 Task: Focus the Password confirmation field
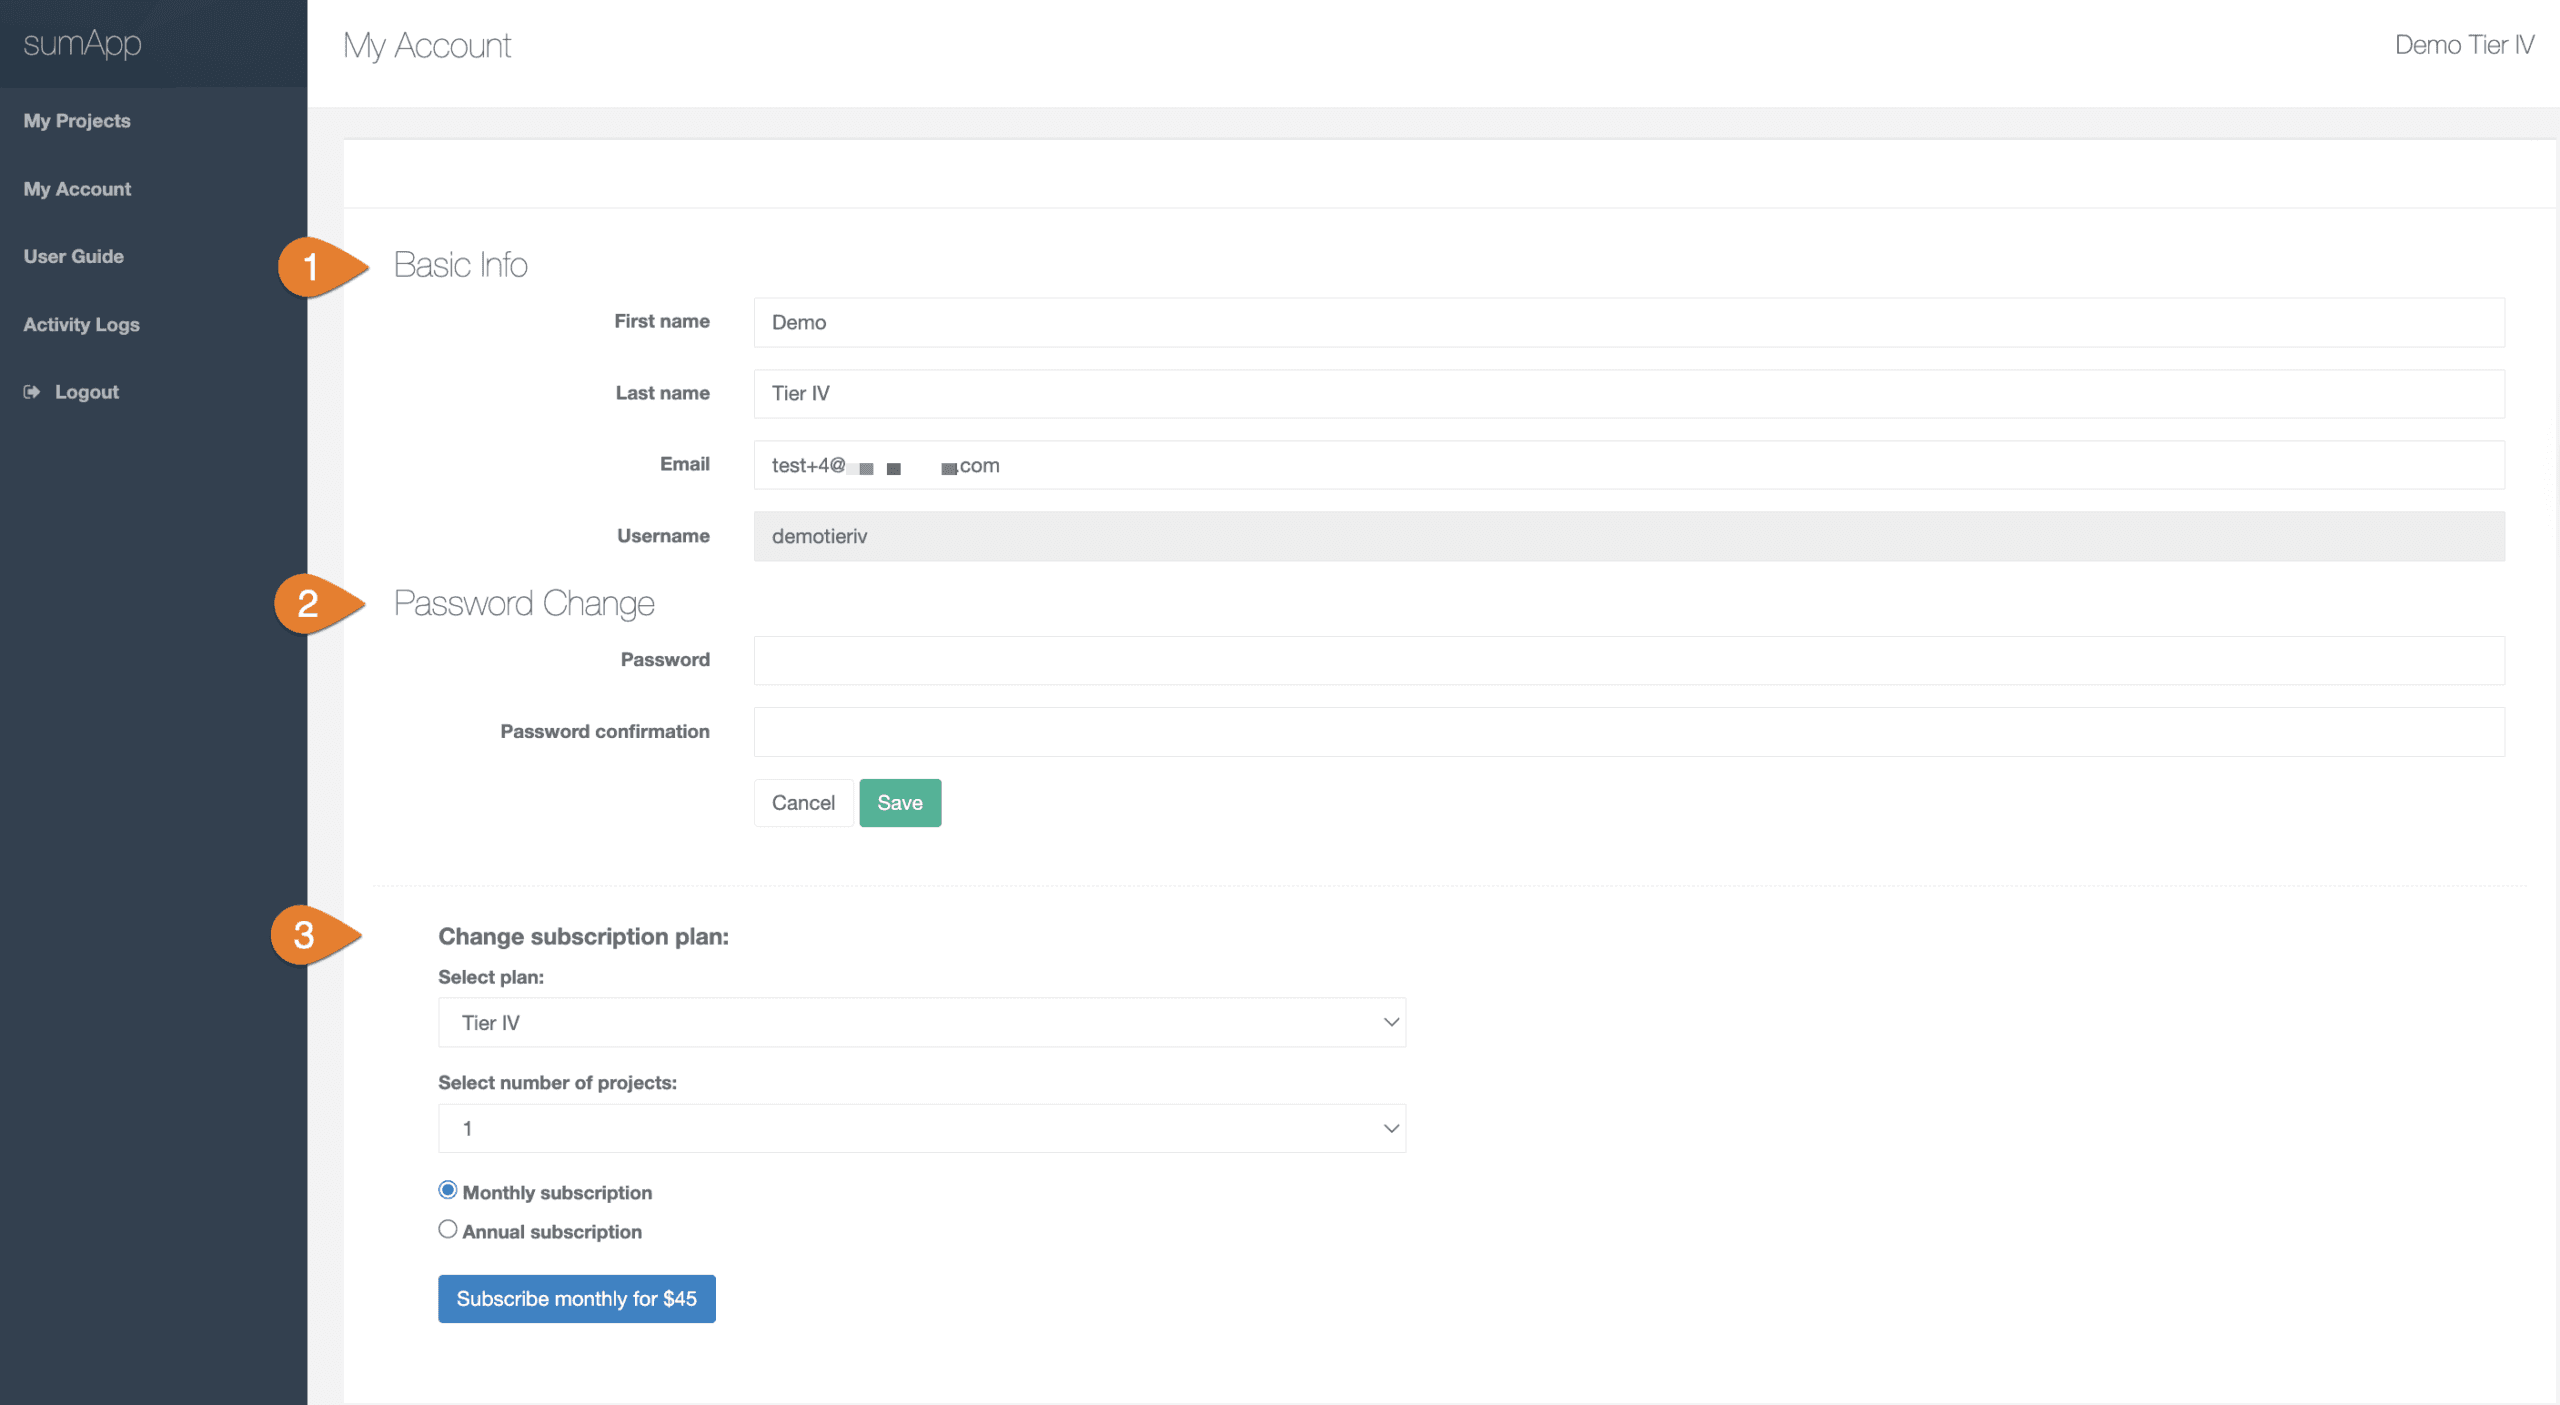pos(1628,732)
